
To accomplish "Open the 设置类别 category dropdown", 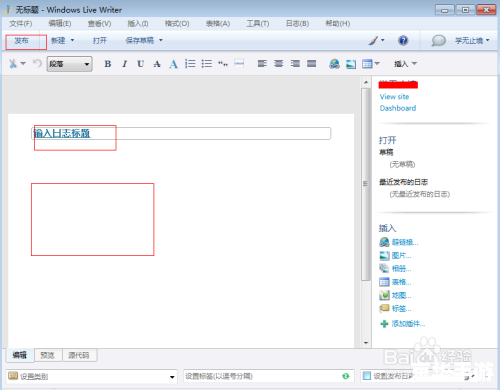I will (91, 376).
